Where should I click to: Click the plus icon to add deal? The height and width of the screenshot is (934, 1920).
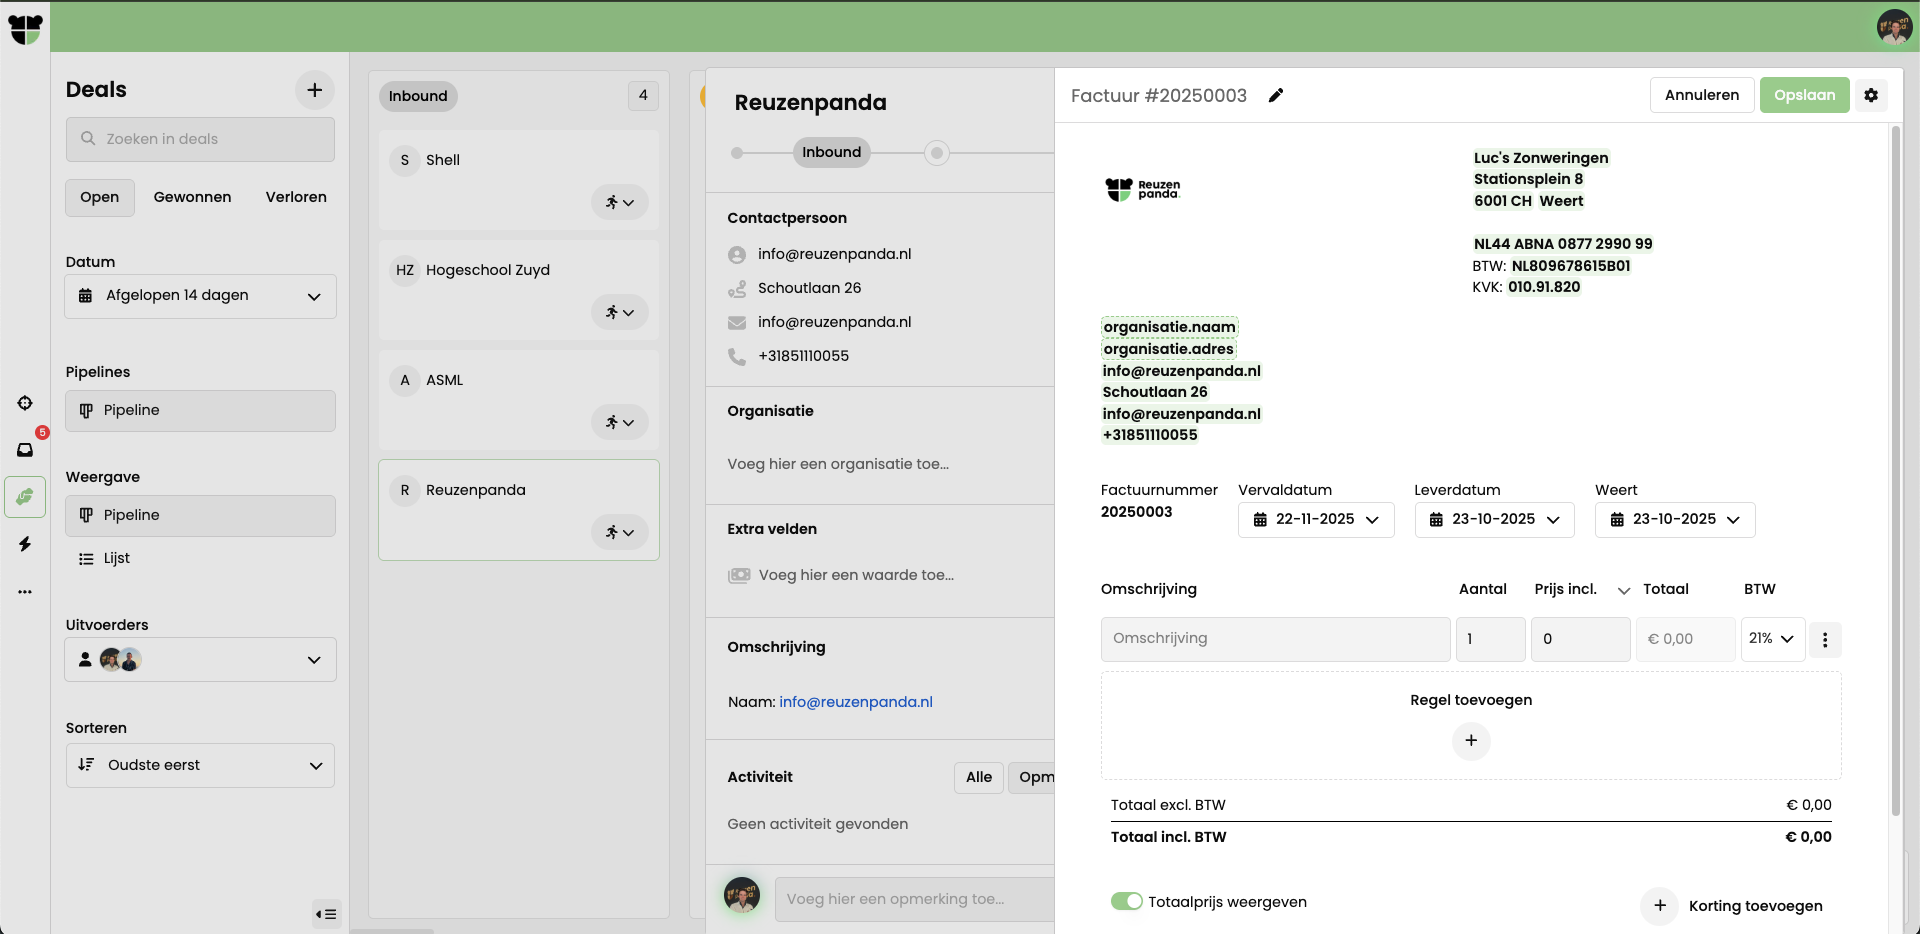tap(314, 90)
